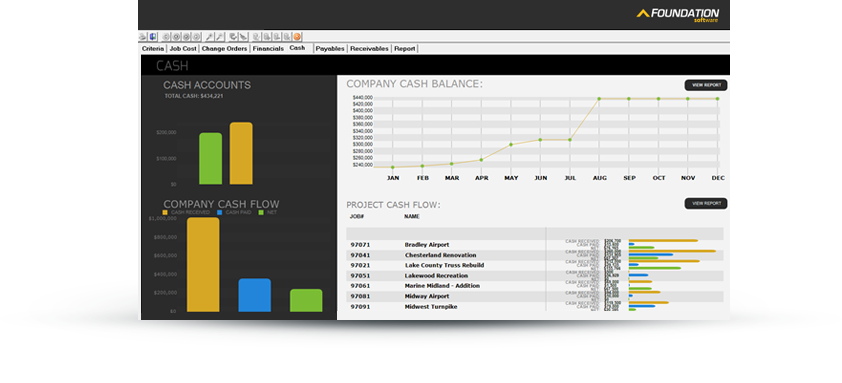The height and width of the screenshot is (383, 842).
Task: Open the Criteria tab
Action: tap(153, 48)
